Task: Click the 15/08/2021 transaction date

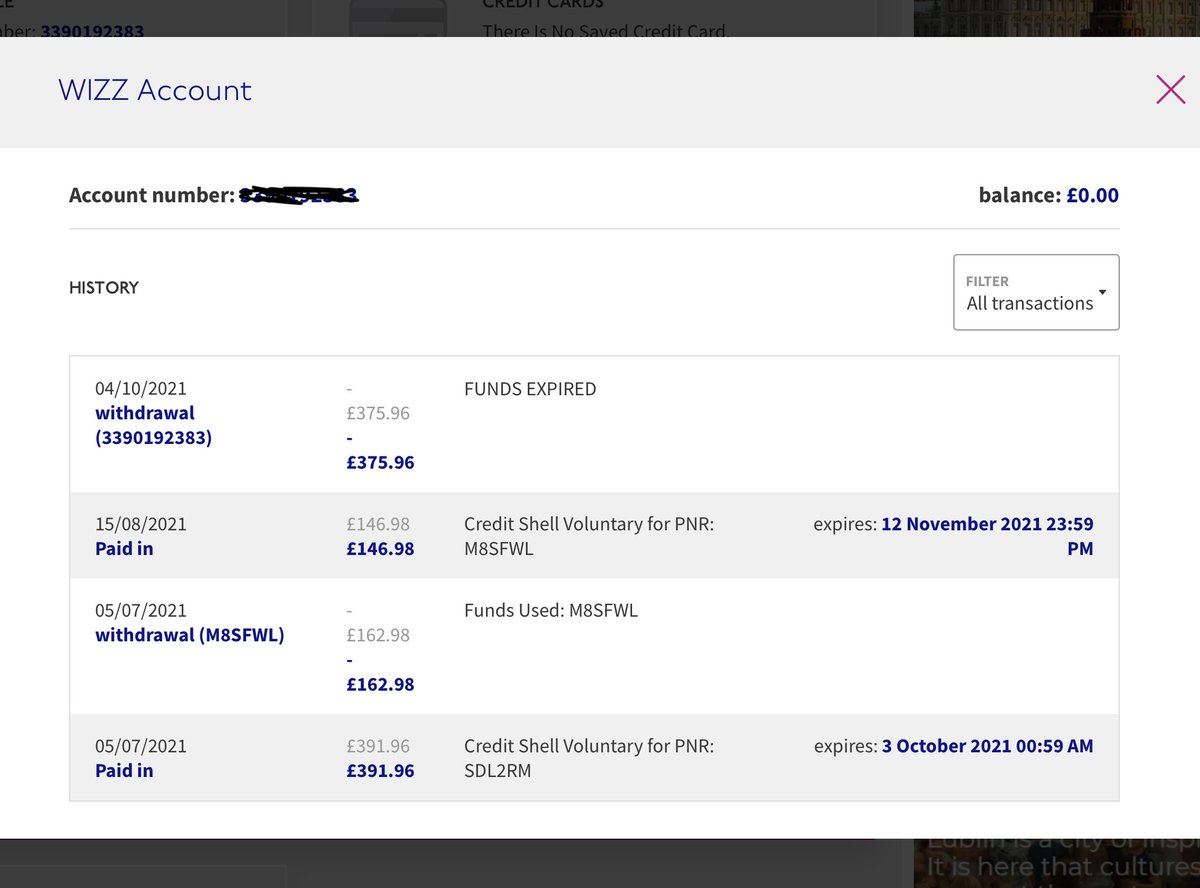Action: [x=141, y=524]
